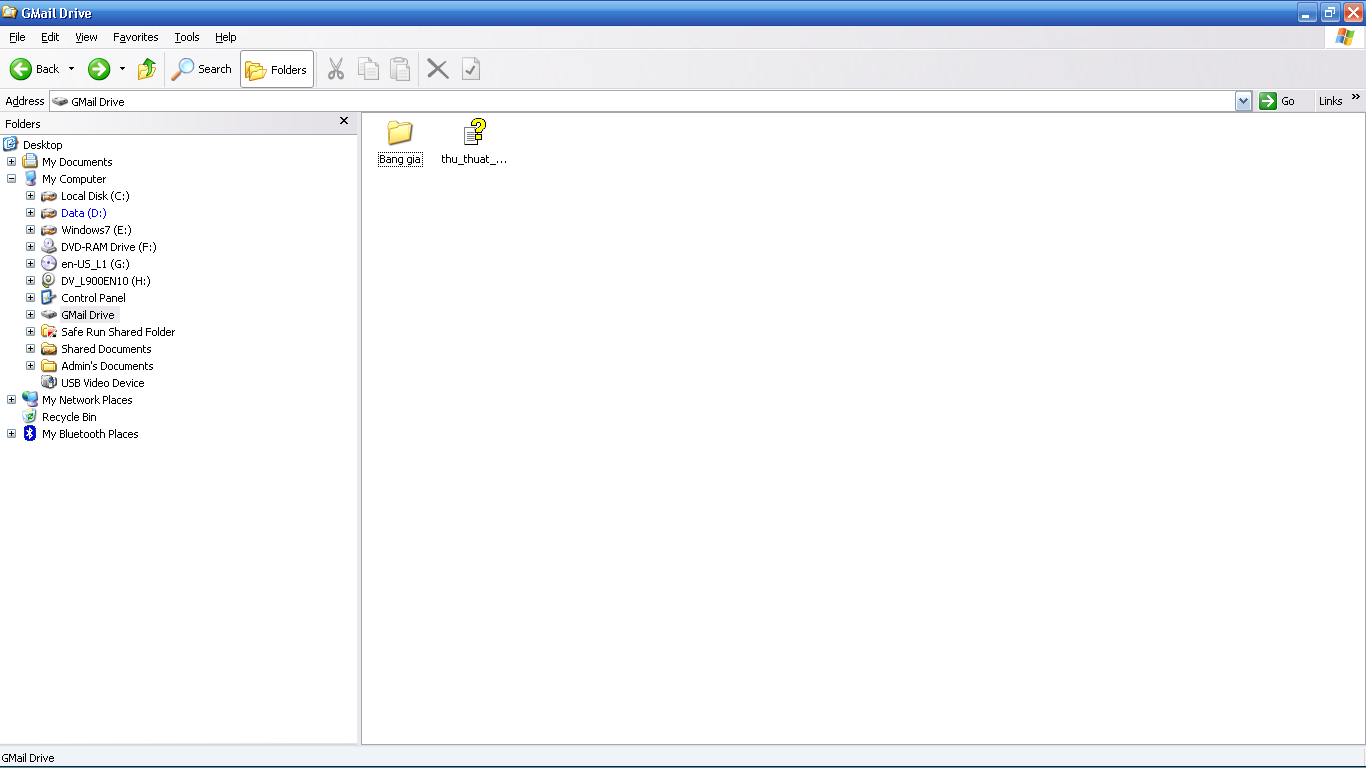The image size is (1366, 768).
Task: Close the Folders pane
Action: pyautogui.click(x=344, y=121)
